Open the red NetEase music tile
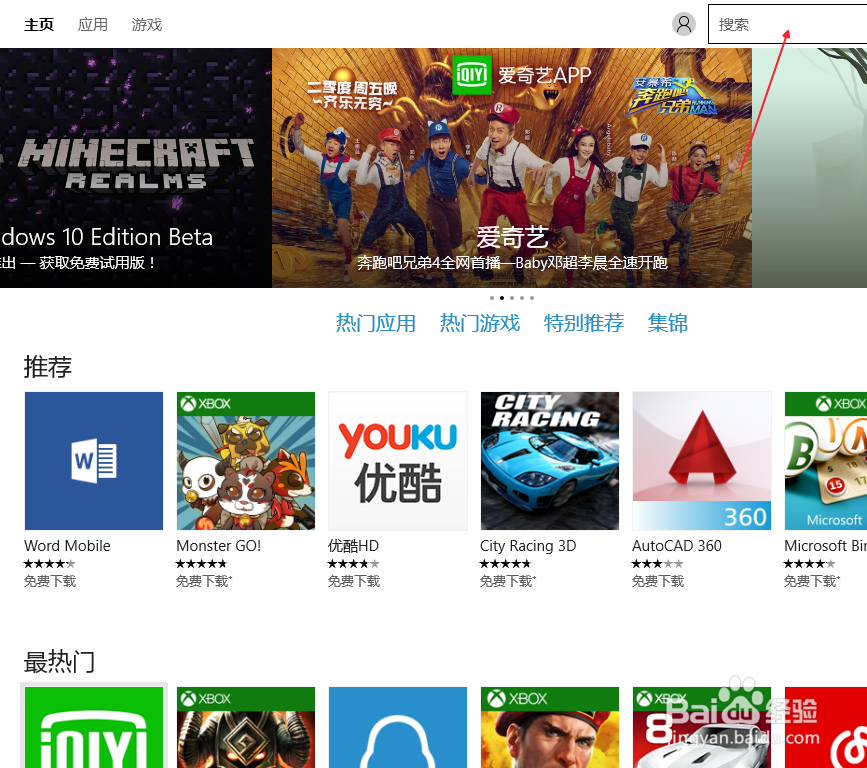This screenshot has height=768, width=867. [826, 727]
